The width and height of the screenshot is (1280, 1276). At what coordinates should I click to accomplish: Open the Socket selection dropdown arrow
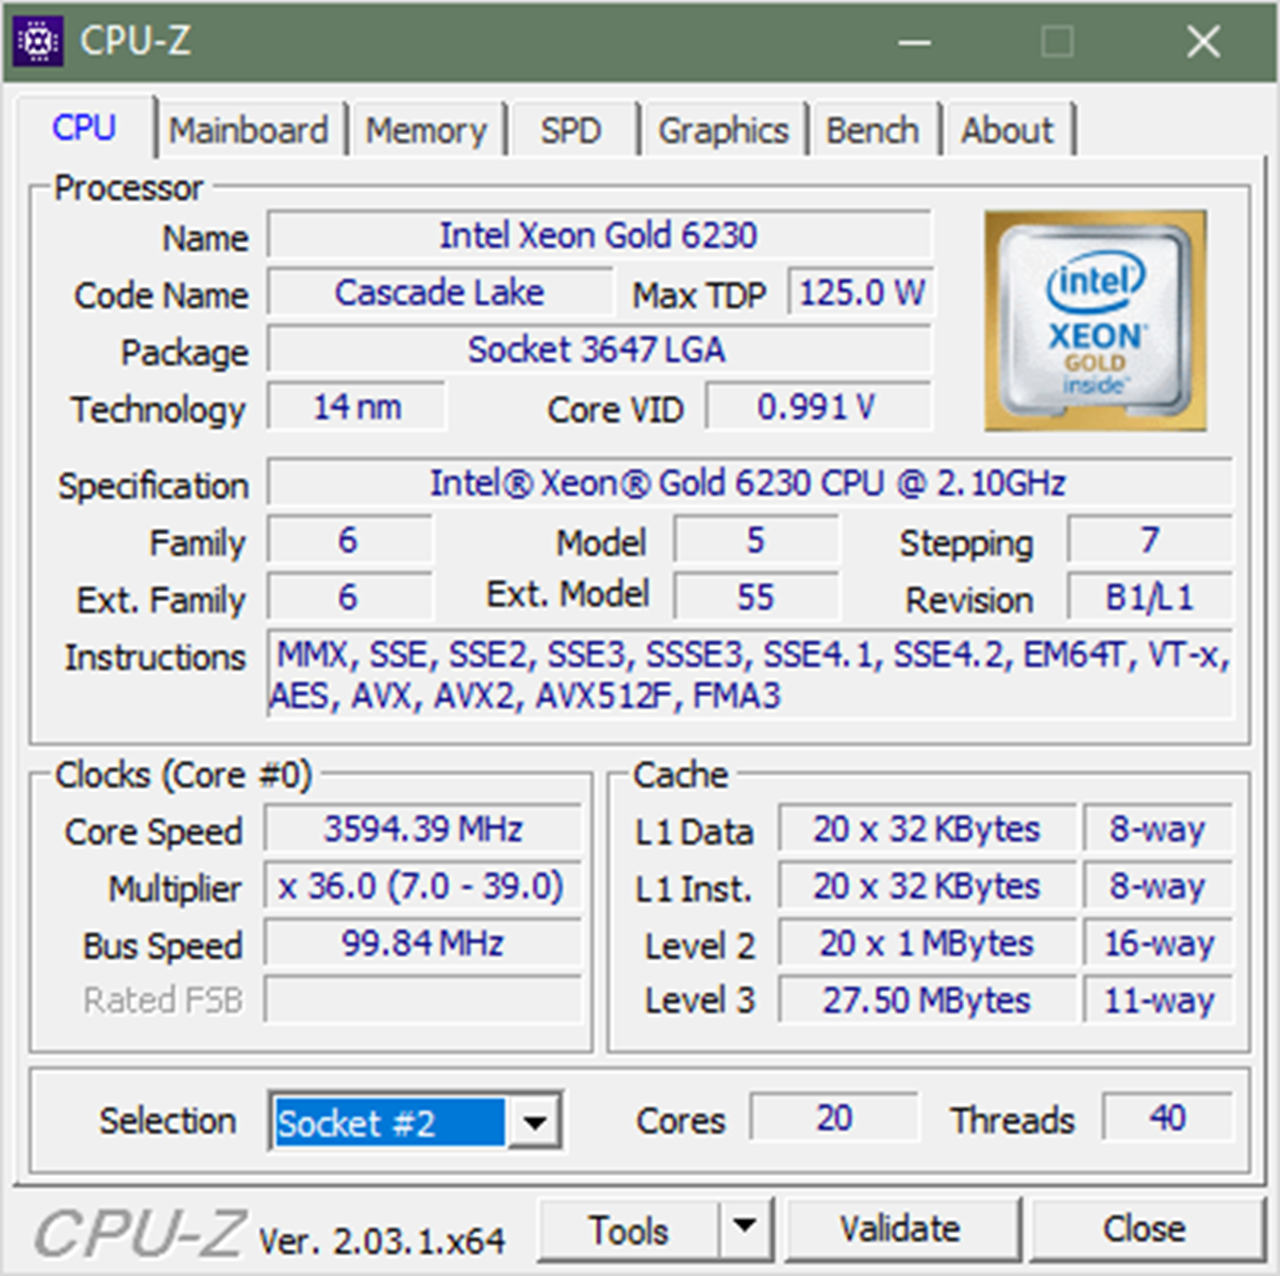[x=535, y=1122]
